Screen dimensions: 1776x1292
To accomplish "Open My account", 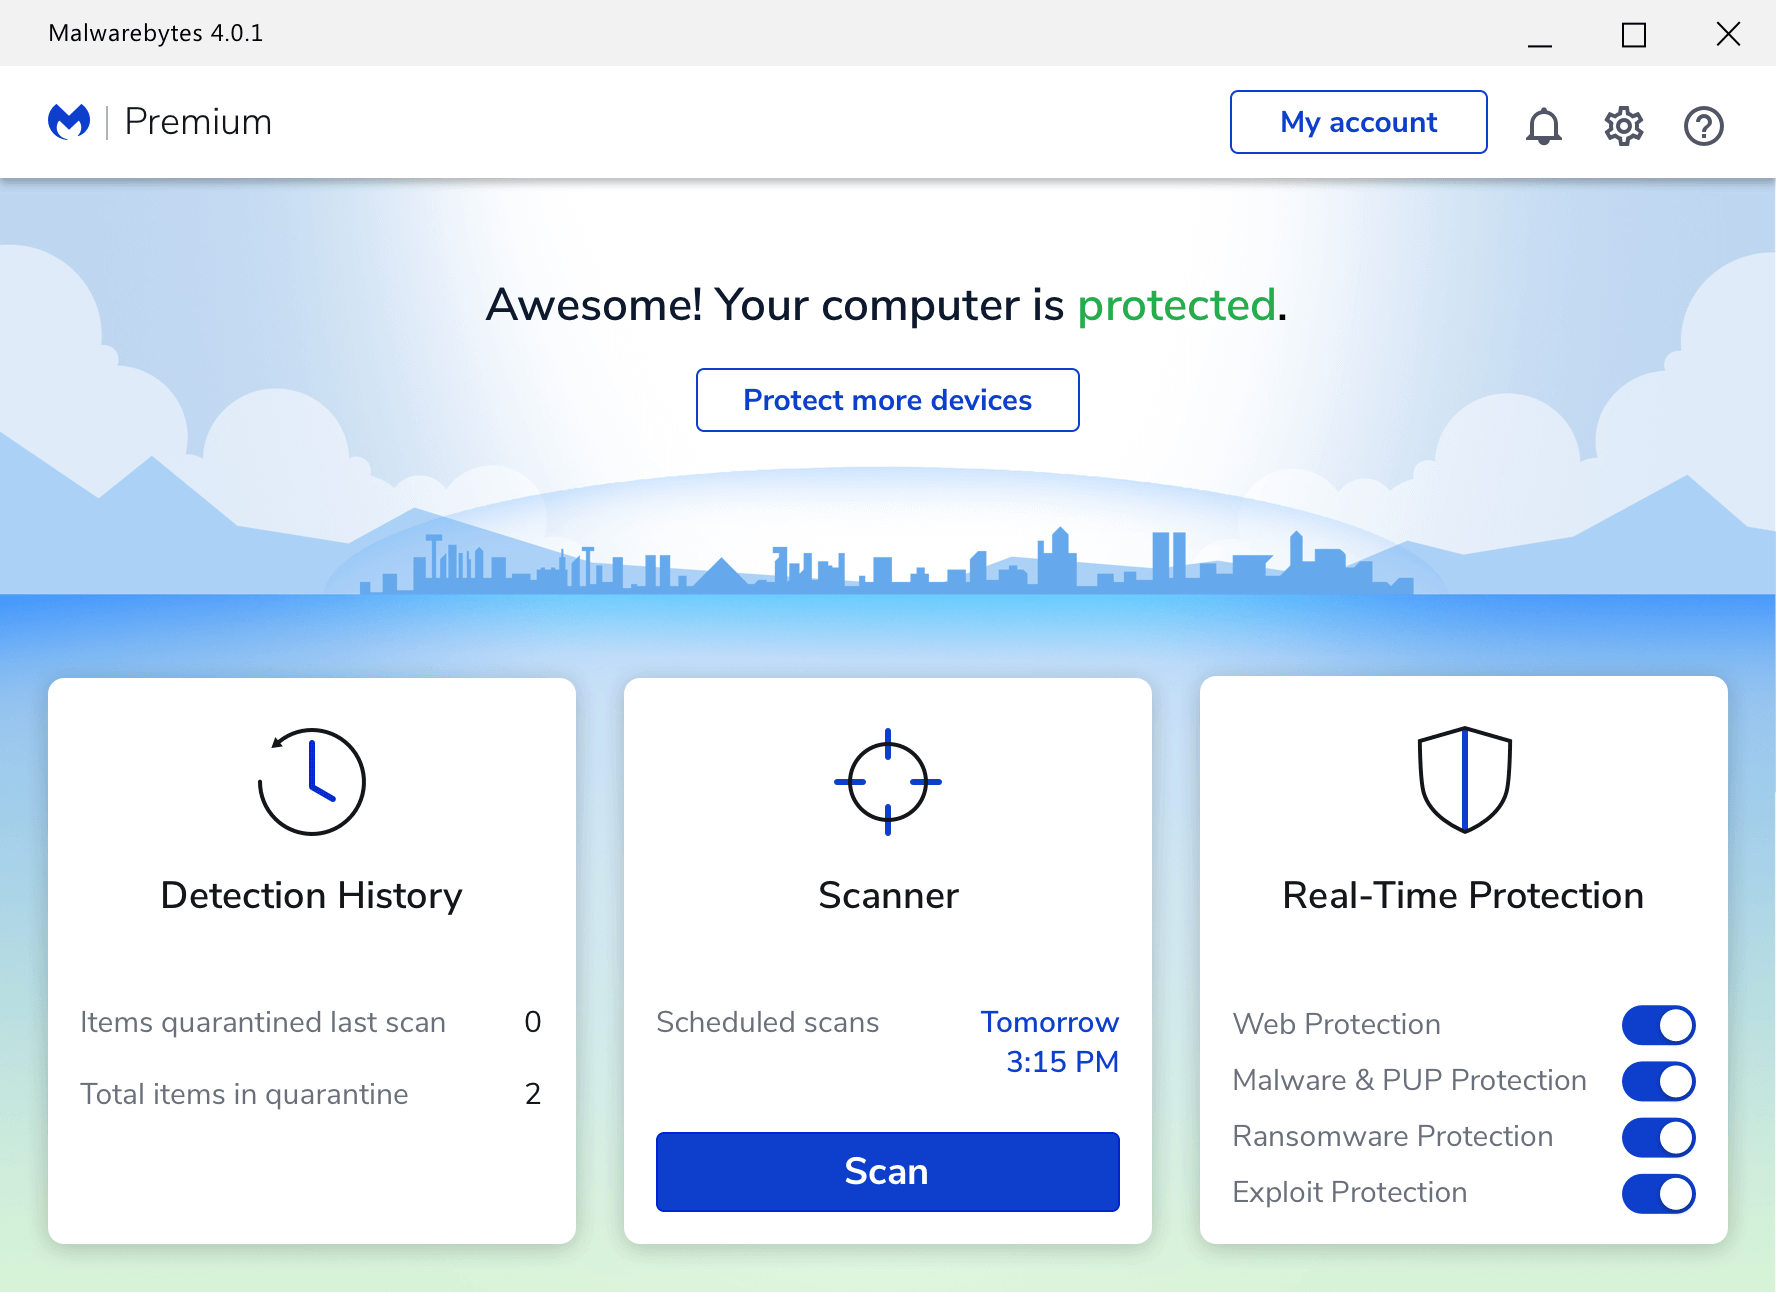I will (x=1359, y=122).
